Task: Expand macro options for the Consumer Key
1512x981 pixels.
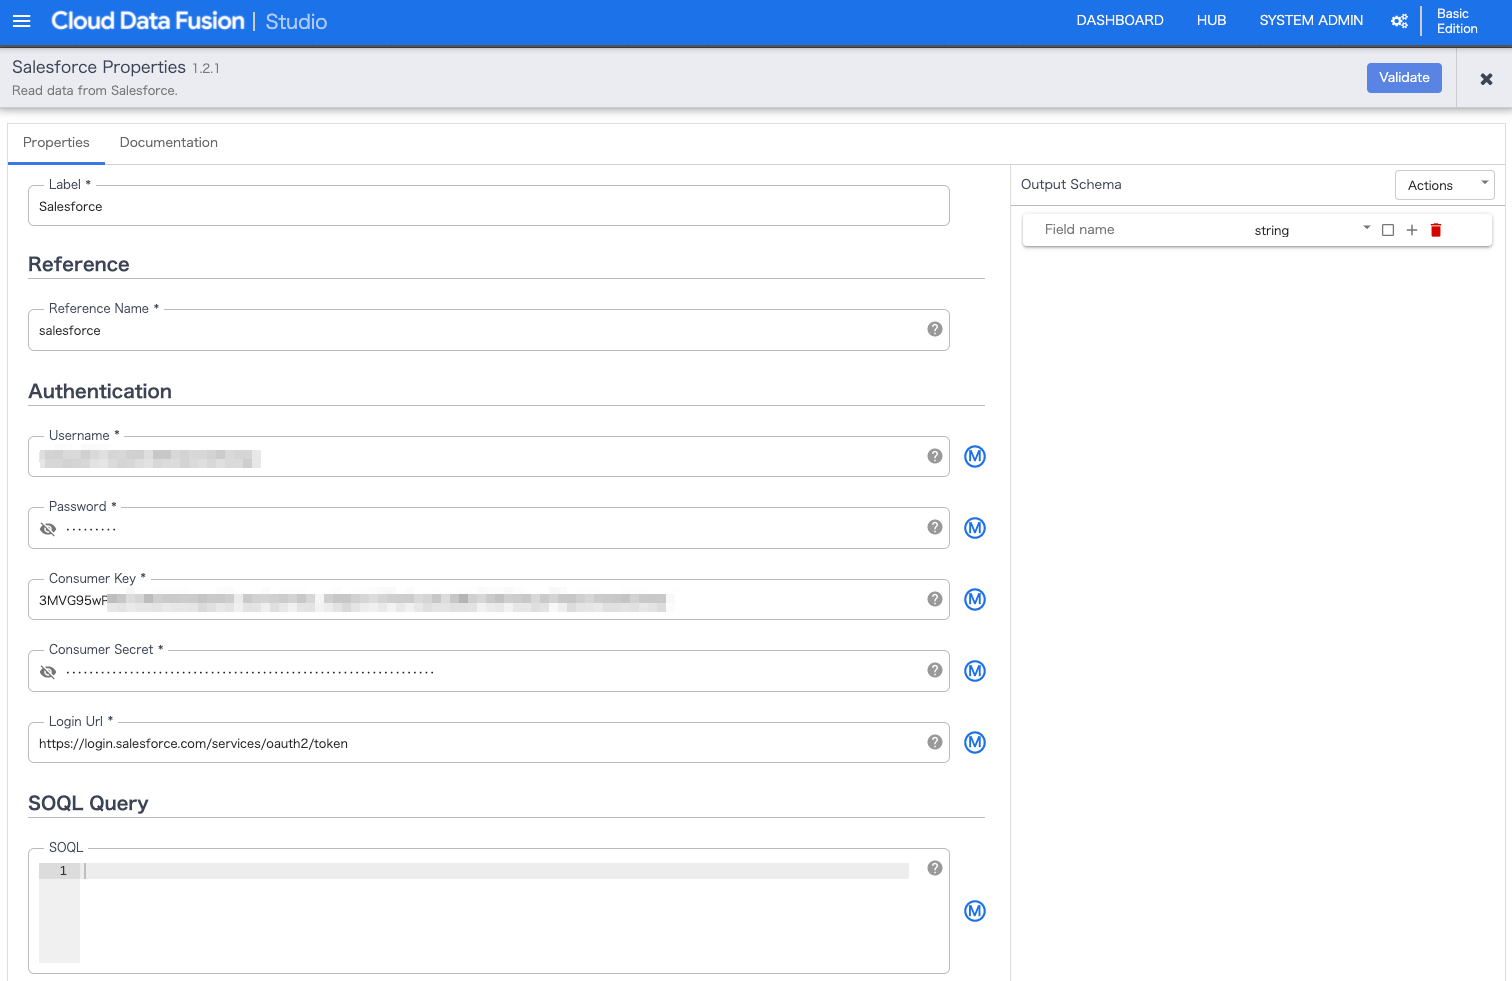Action: (974, 599)
